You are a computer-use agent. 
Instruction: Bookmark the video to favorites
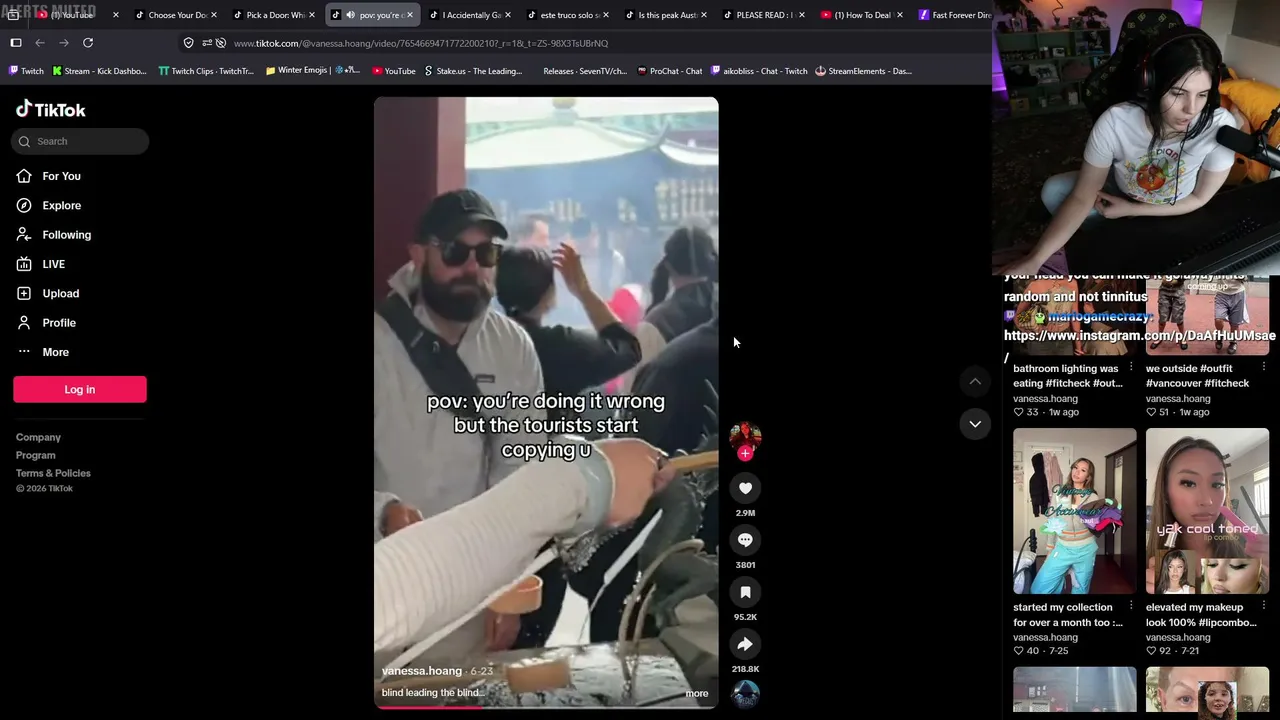(745, 592)
